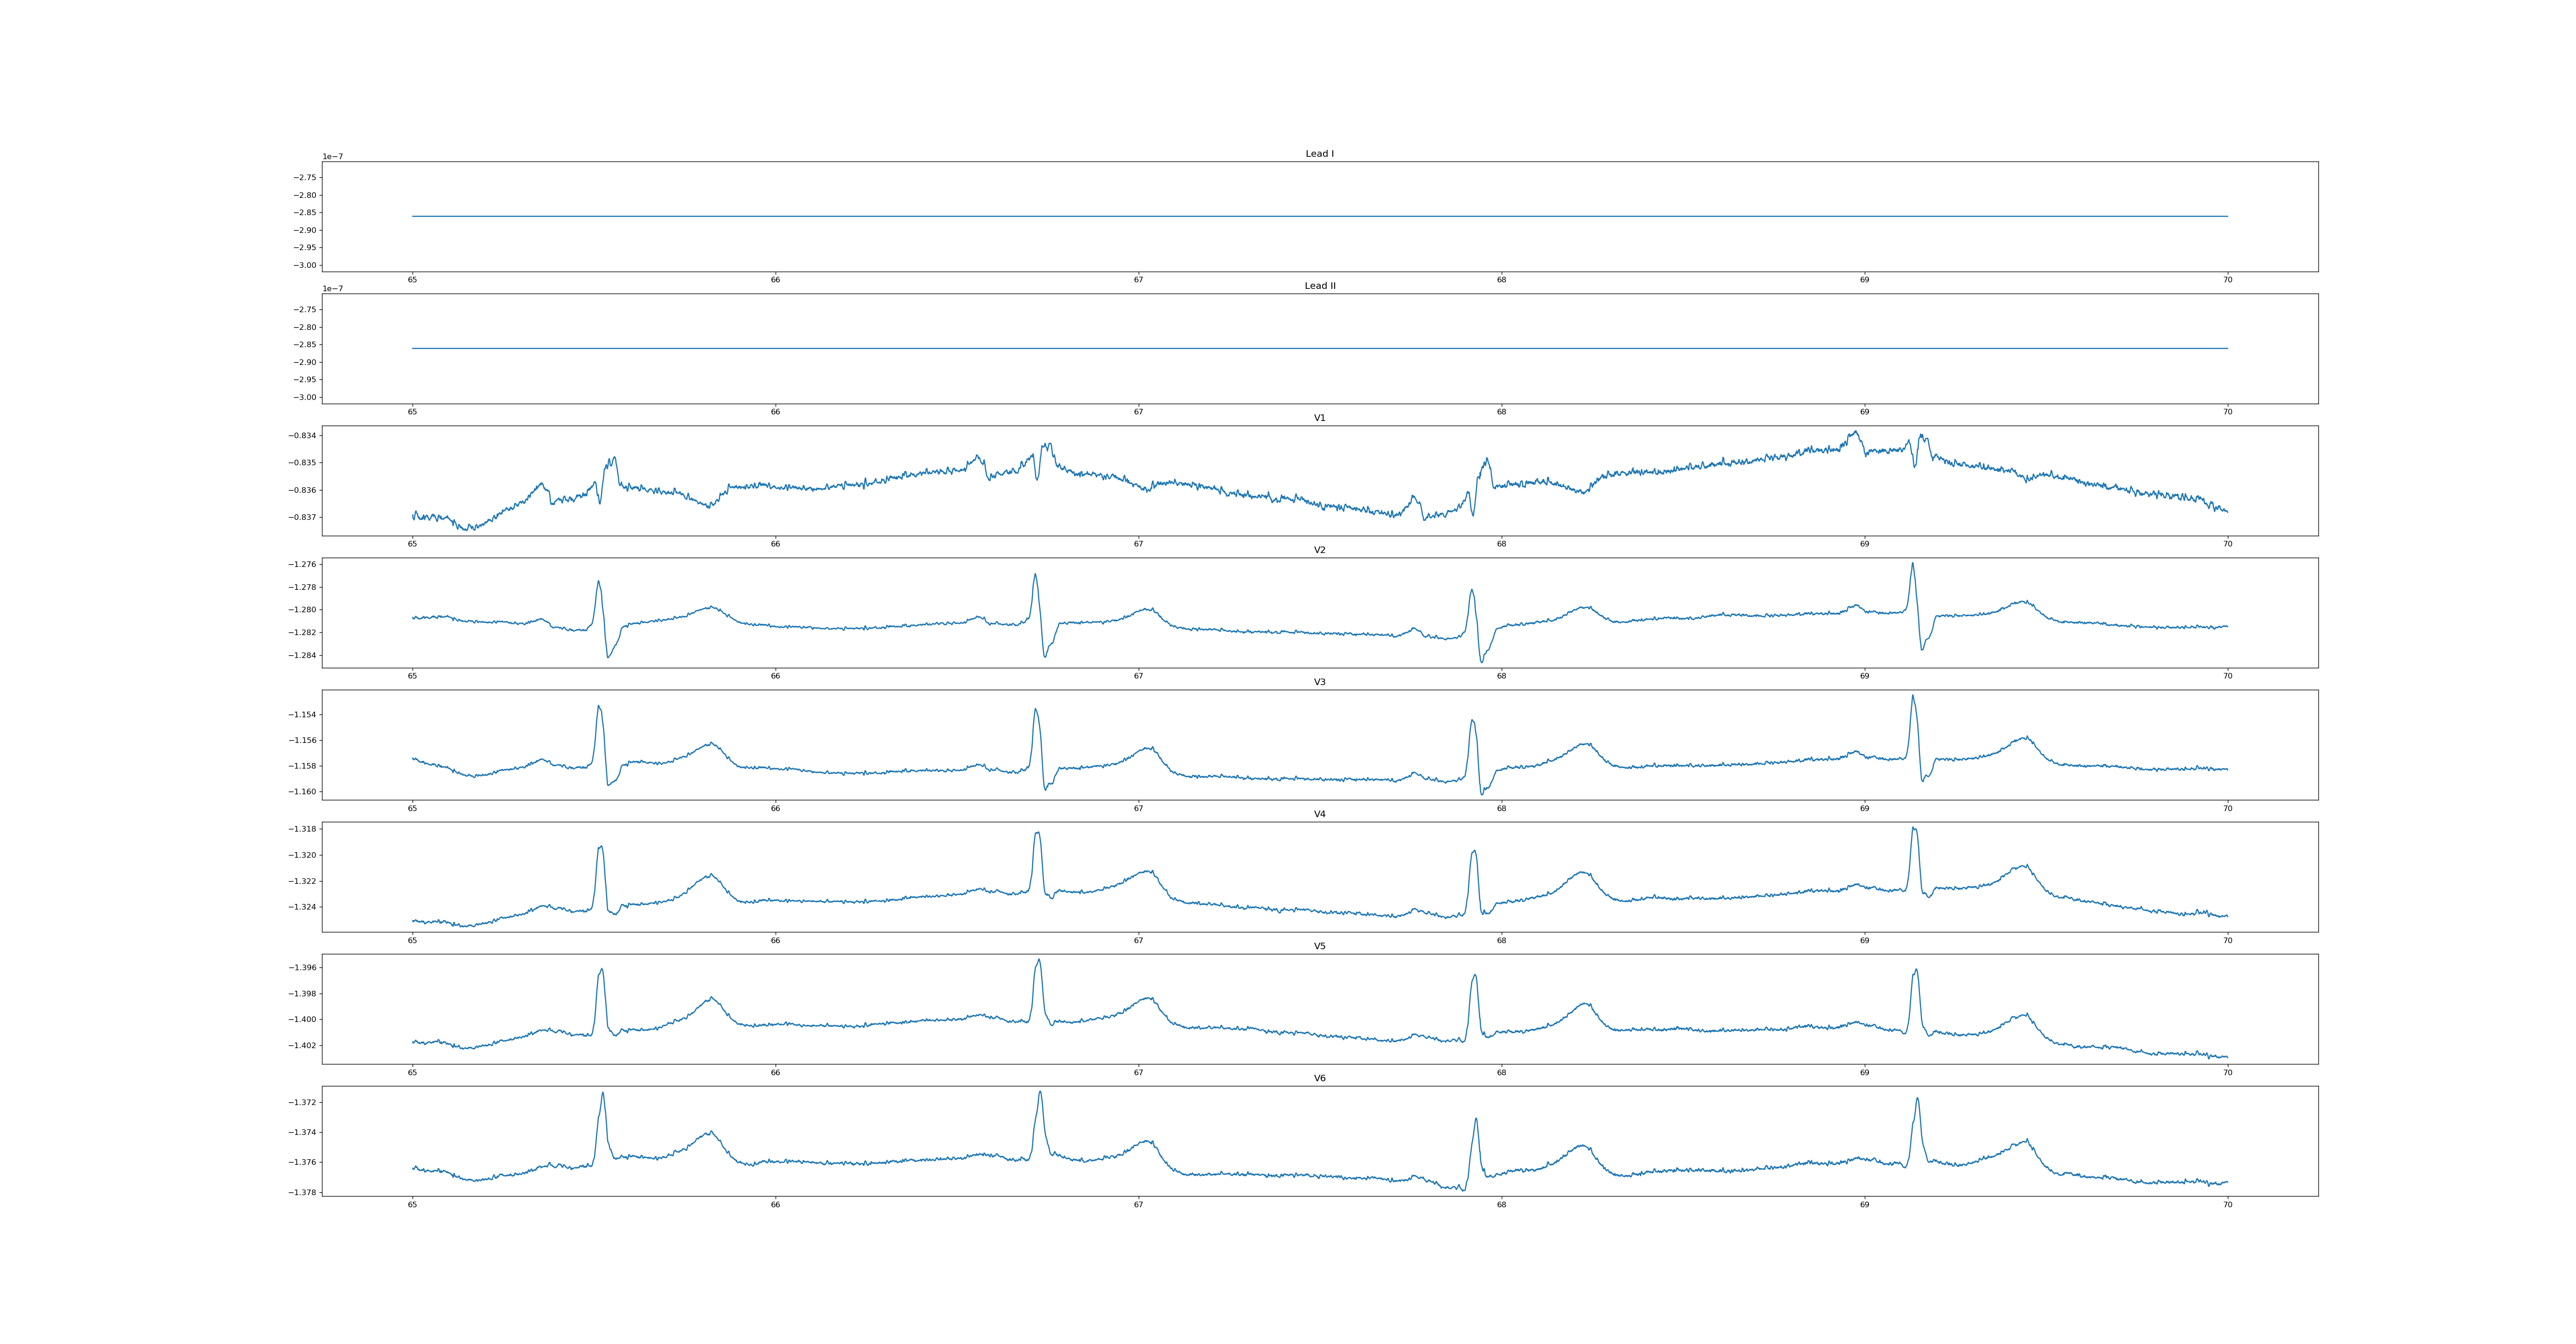The image size is (2576, 1344).
Task: Click the -1.378 y-axis tick on V6
Action: click(303, 1193)
